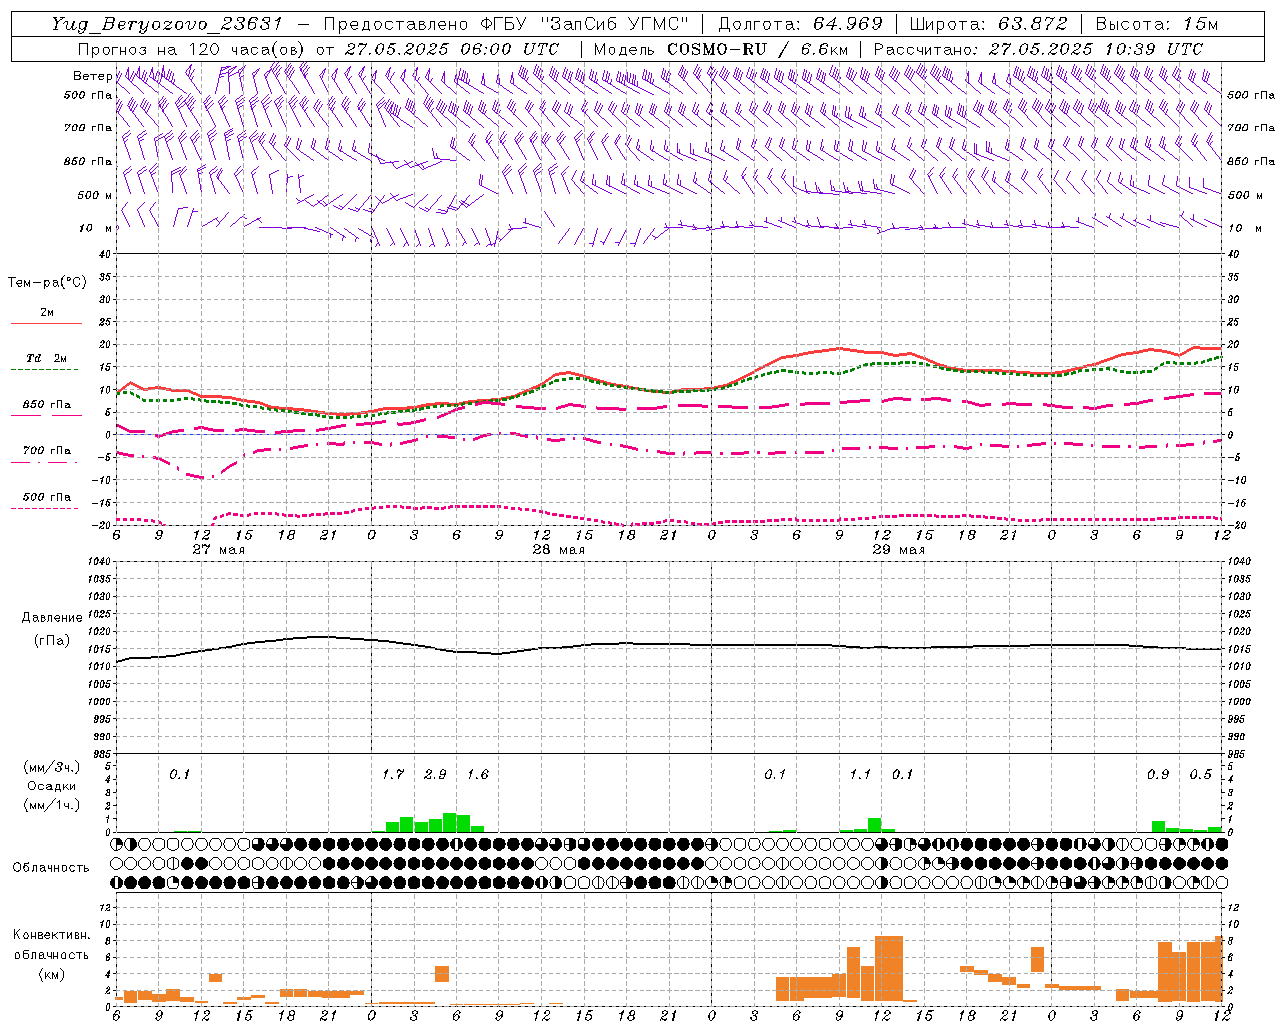1280x1024 pixels.
Task: Click the (км) unit label for convective cloudiness
Action: (x=51, y=973)
